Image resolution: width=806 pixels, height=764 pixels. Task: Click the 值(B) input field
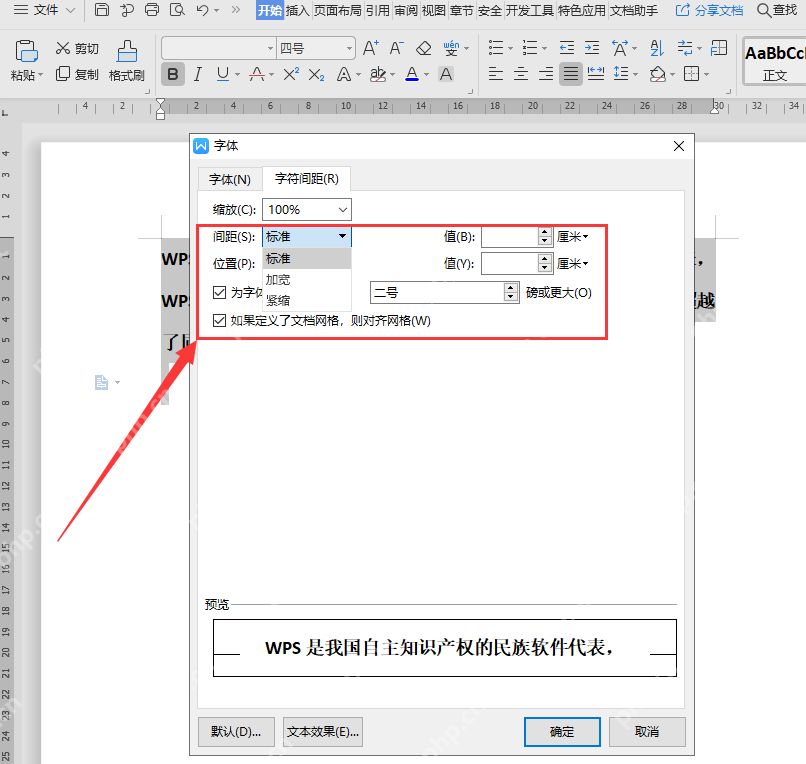click(x=510, y=237)
